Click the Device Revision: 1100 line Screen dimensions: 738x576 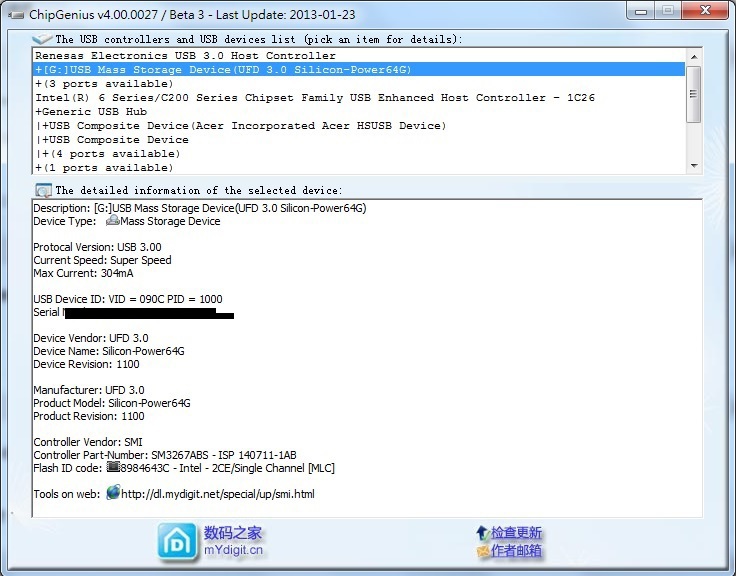tap(86, 364)
